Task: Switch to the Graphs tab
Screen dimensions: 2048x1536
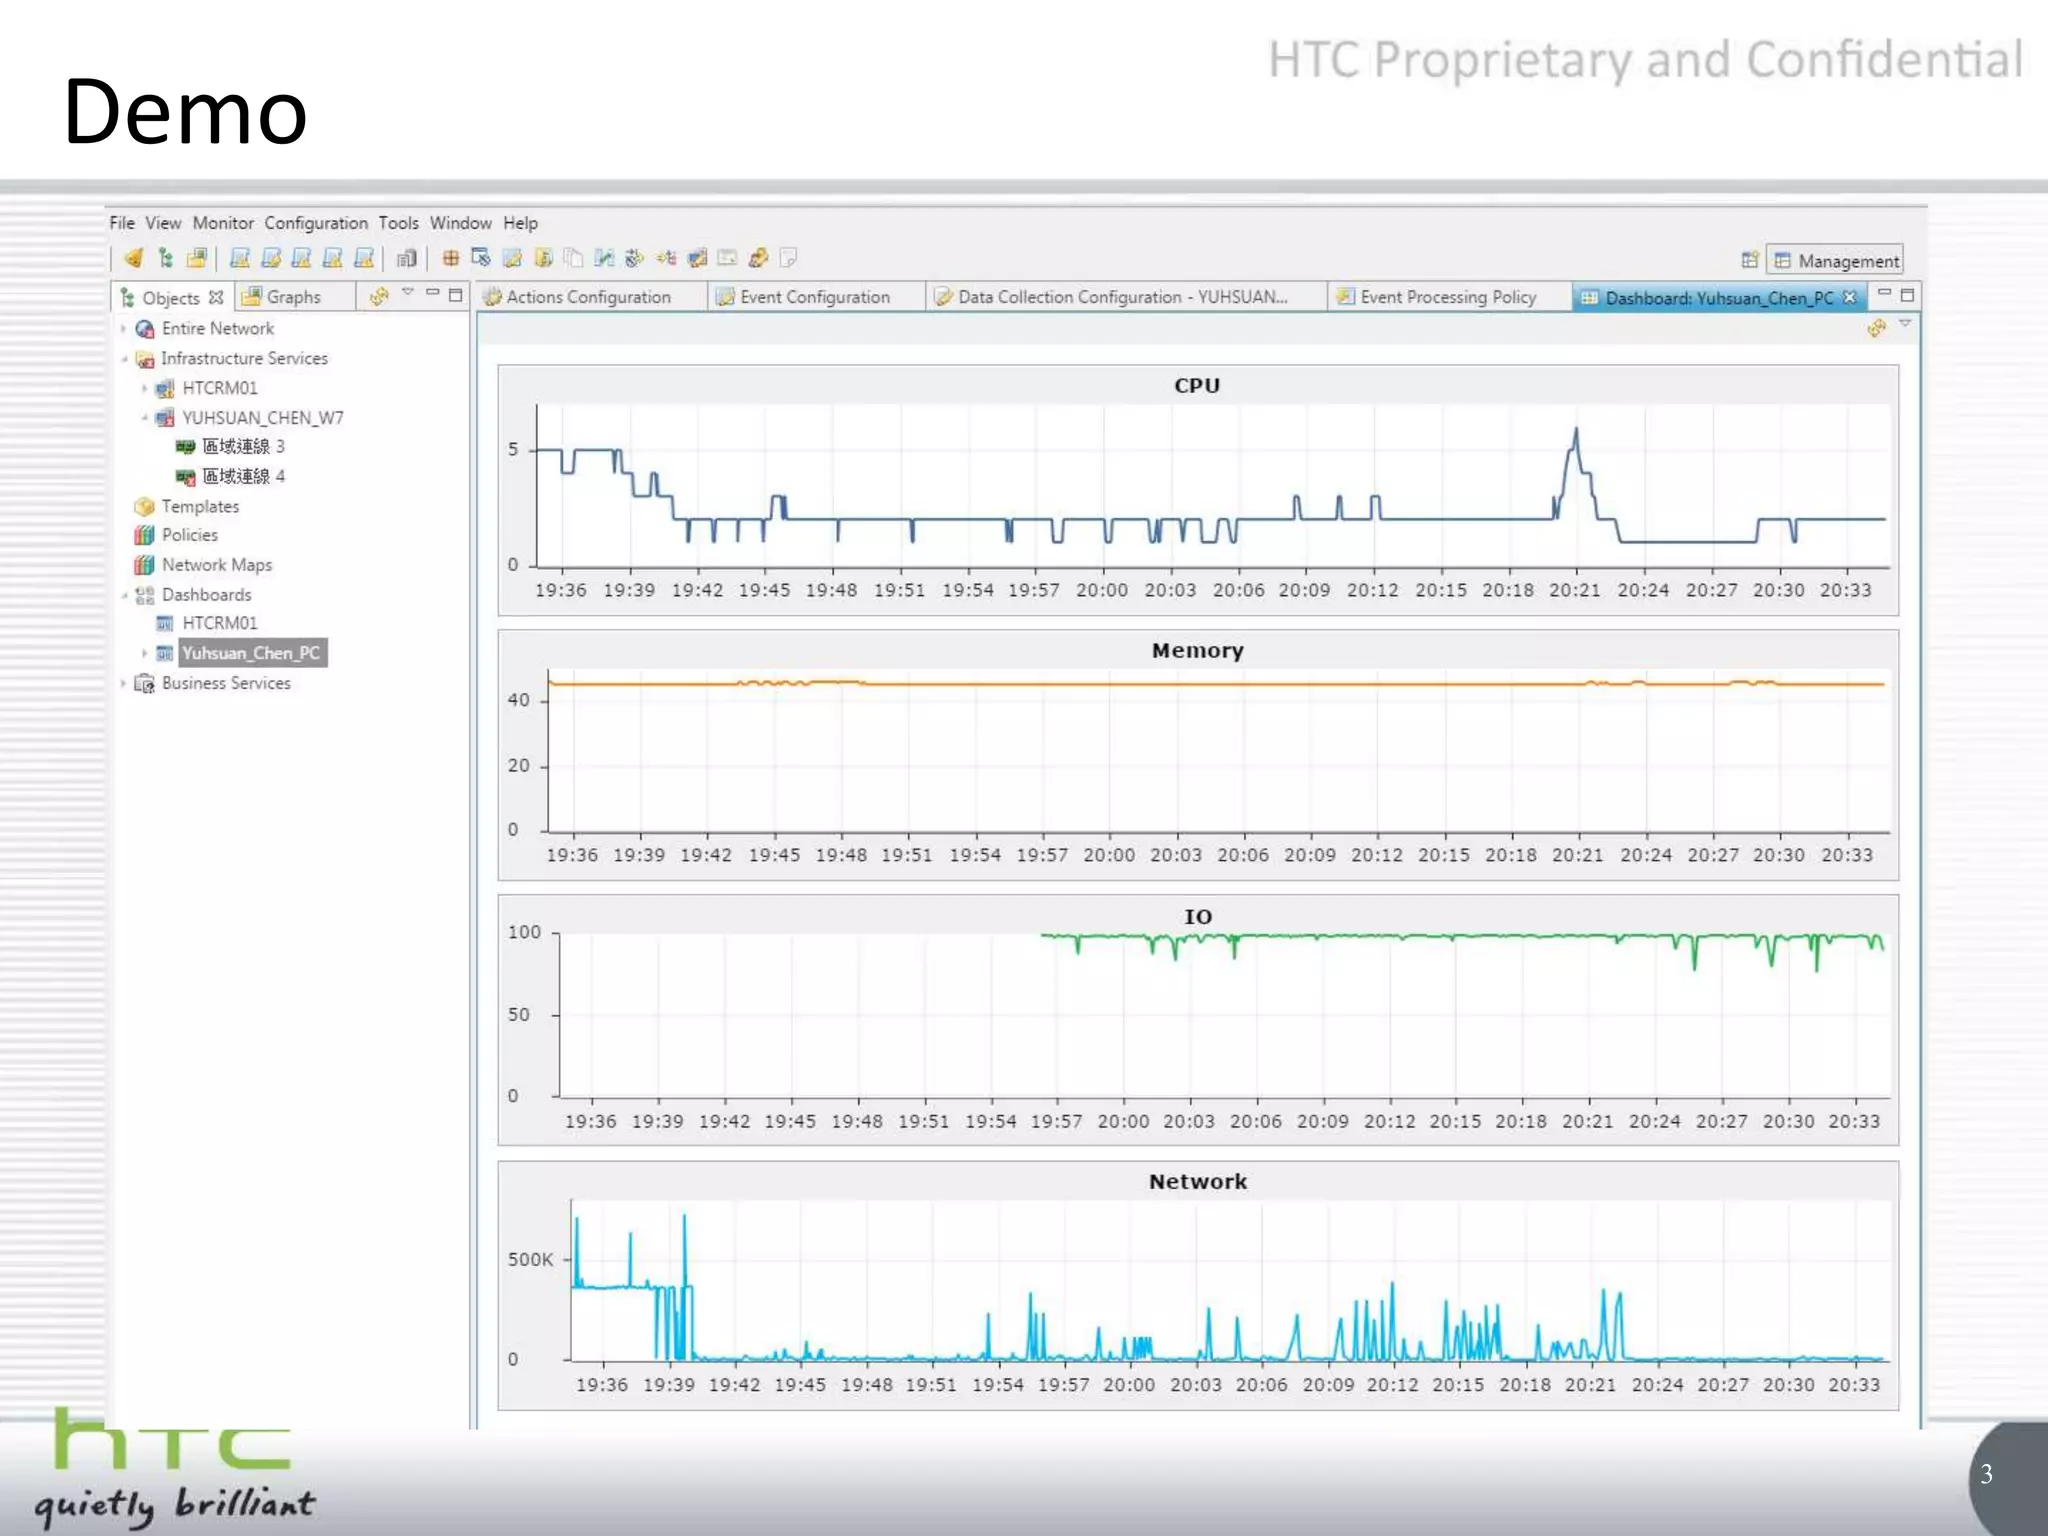Action: [x=292, y=297]
